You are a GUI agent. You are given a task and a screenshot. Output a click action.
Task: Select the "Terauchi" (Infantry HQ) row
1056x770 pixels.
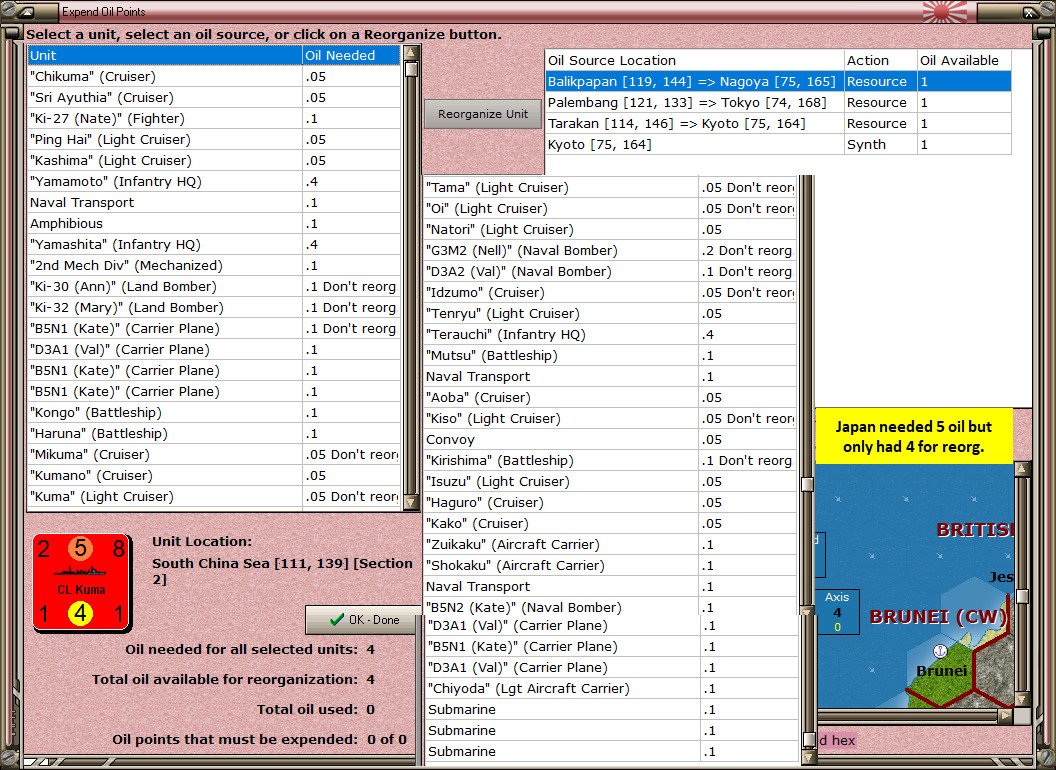pos(610,334)
